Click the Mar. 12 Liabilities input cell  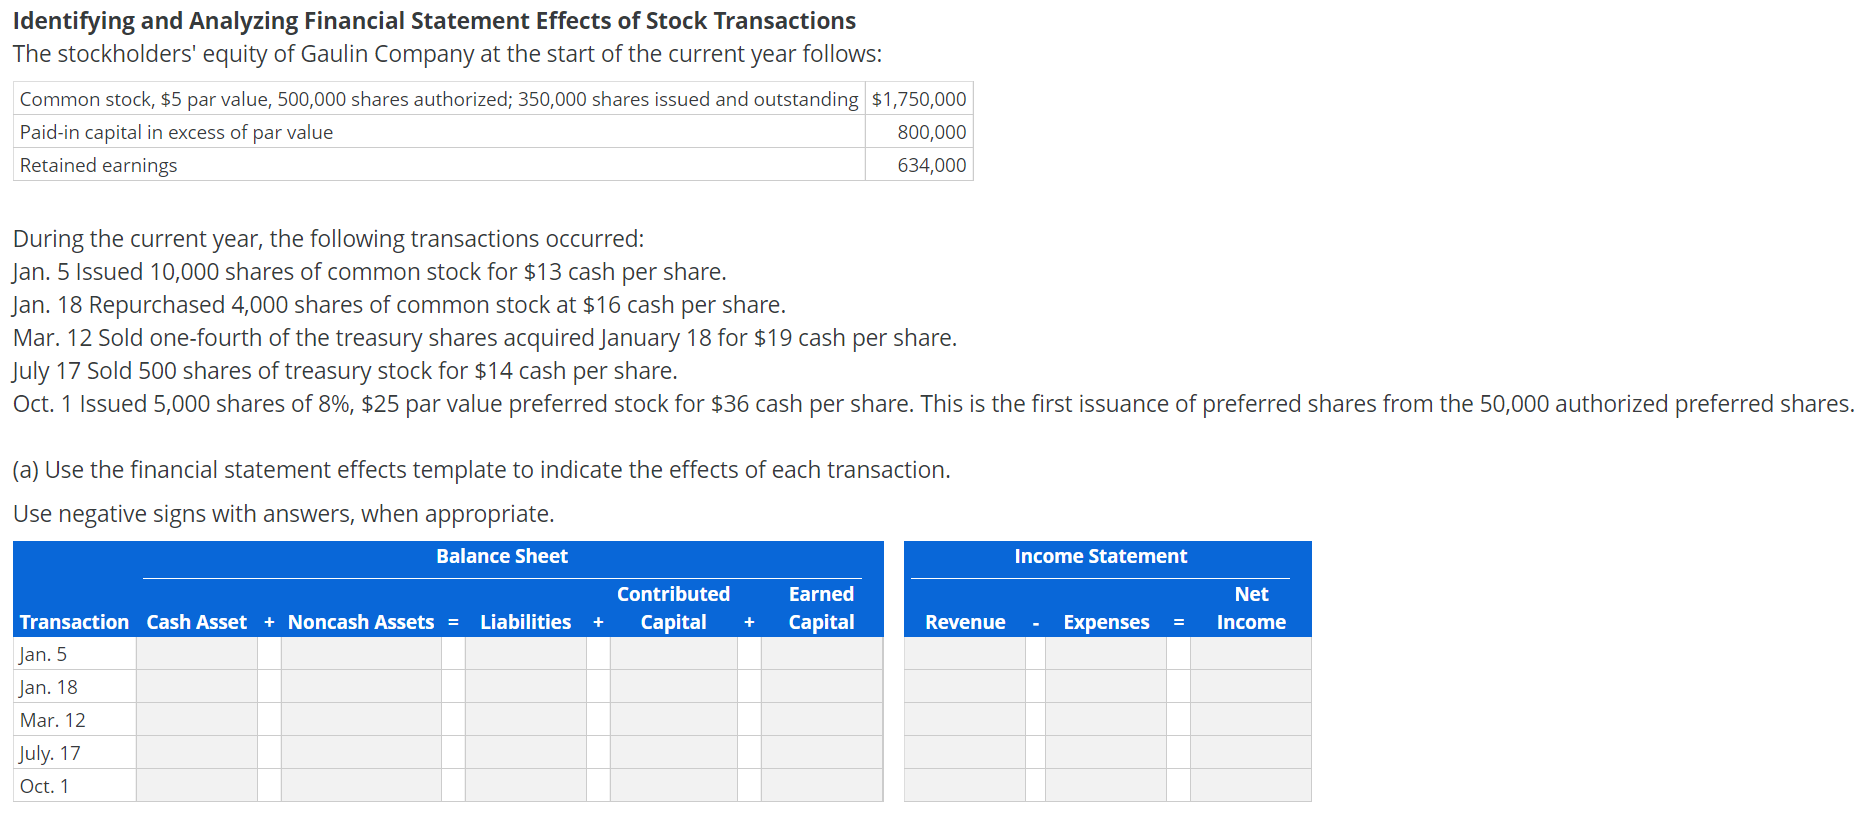tap(526, 720)
